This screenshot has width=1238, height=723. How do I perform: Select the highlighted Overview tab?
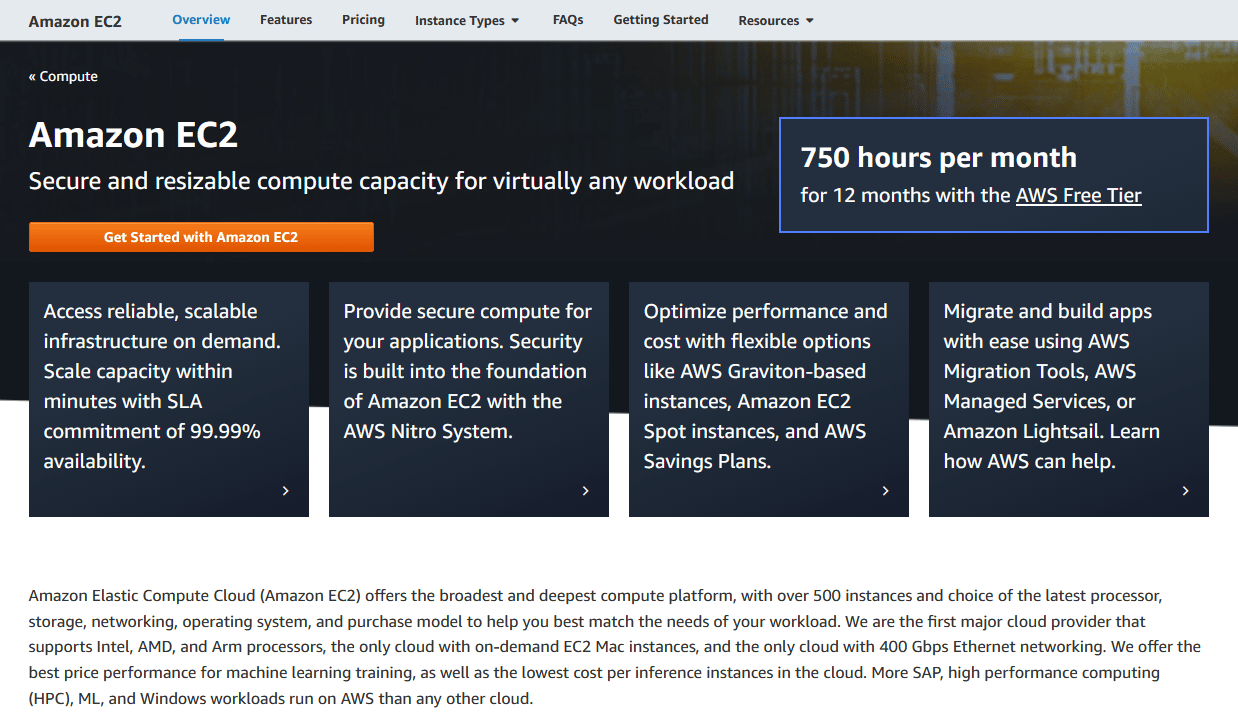point(201,19)
